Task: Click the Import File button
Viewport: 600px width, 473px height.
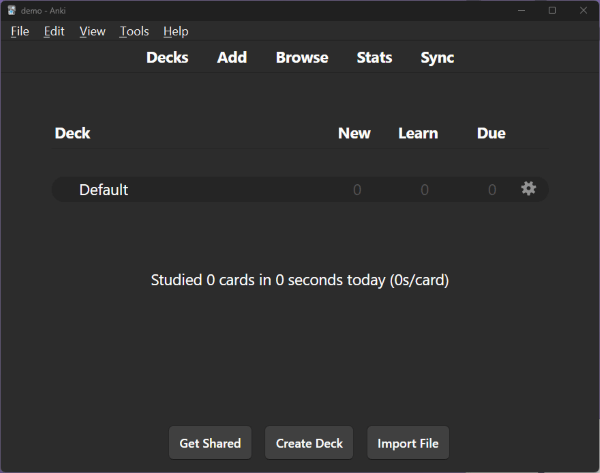Action: 408,443
